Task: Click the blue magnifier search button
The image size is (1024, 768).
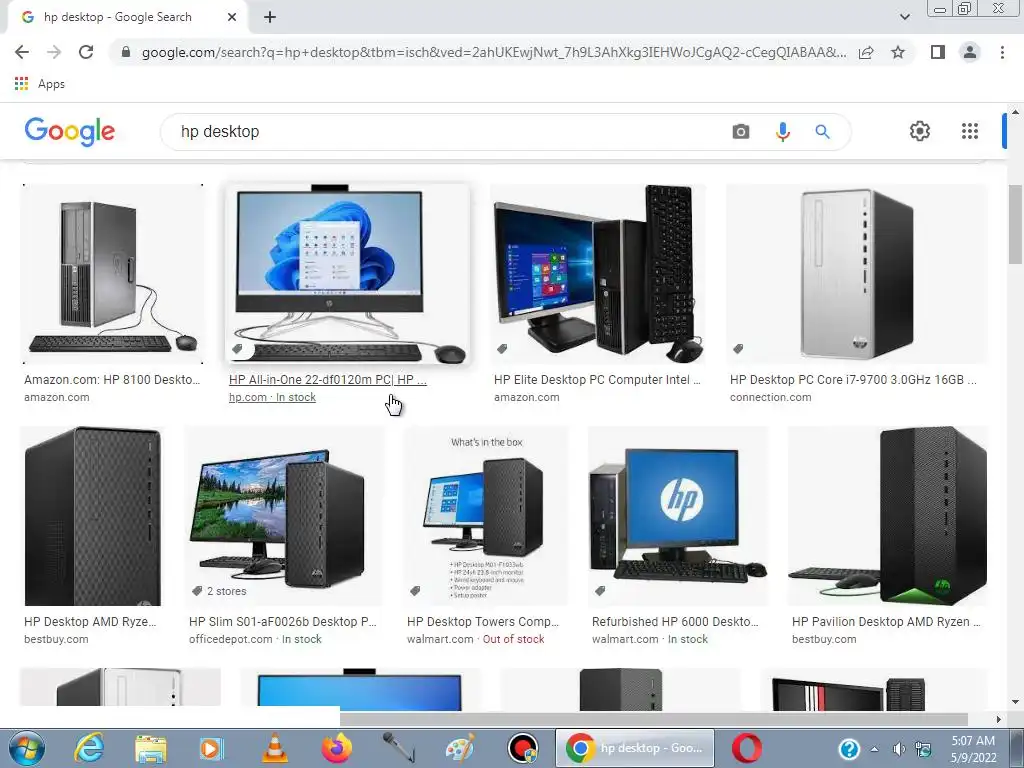Action: pyautogui.click(x=822, y=131)
